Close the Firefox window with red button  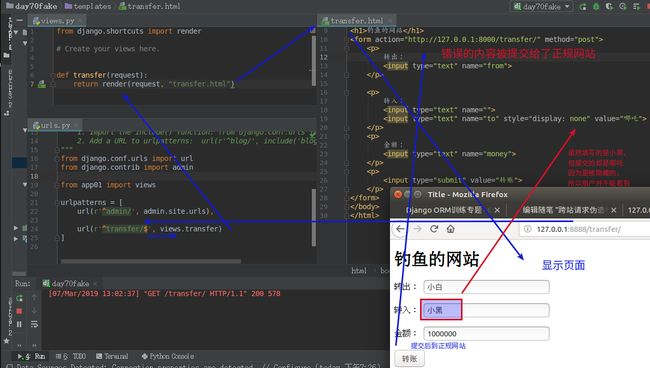398,194
